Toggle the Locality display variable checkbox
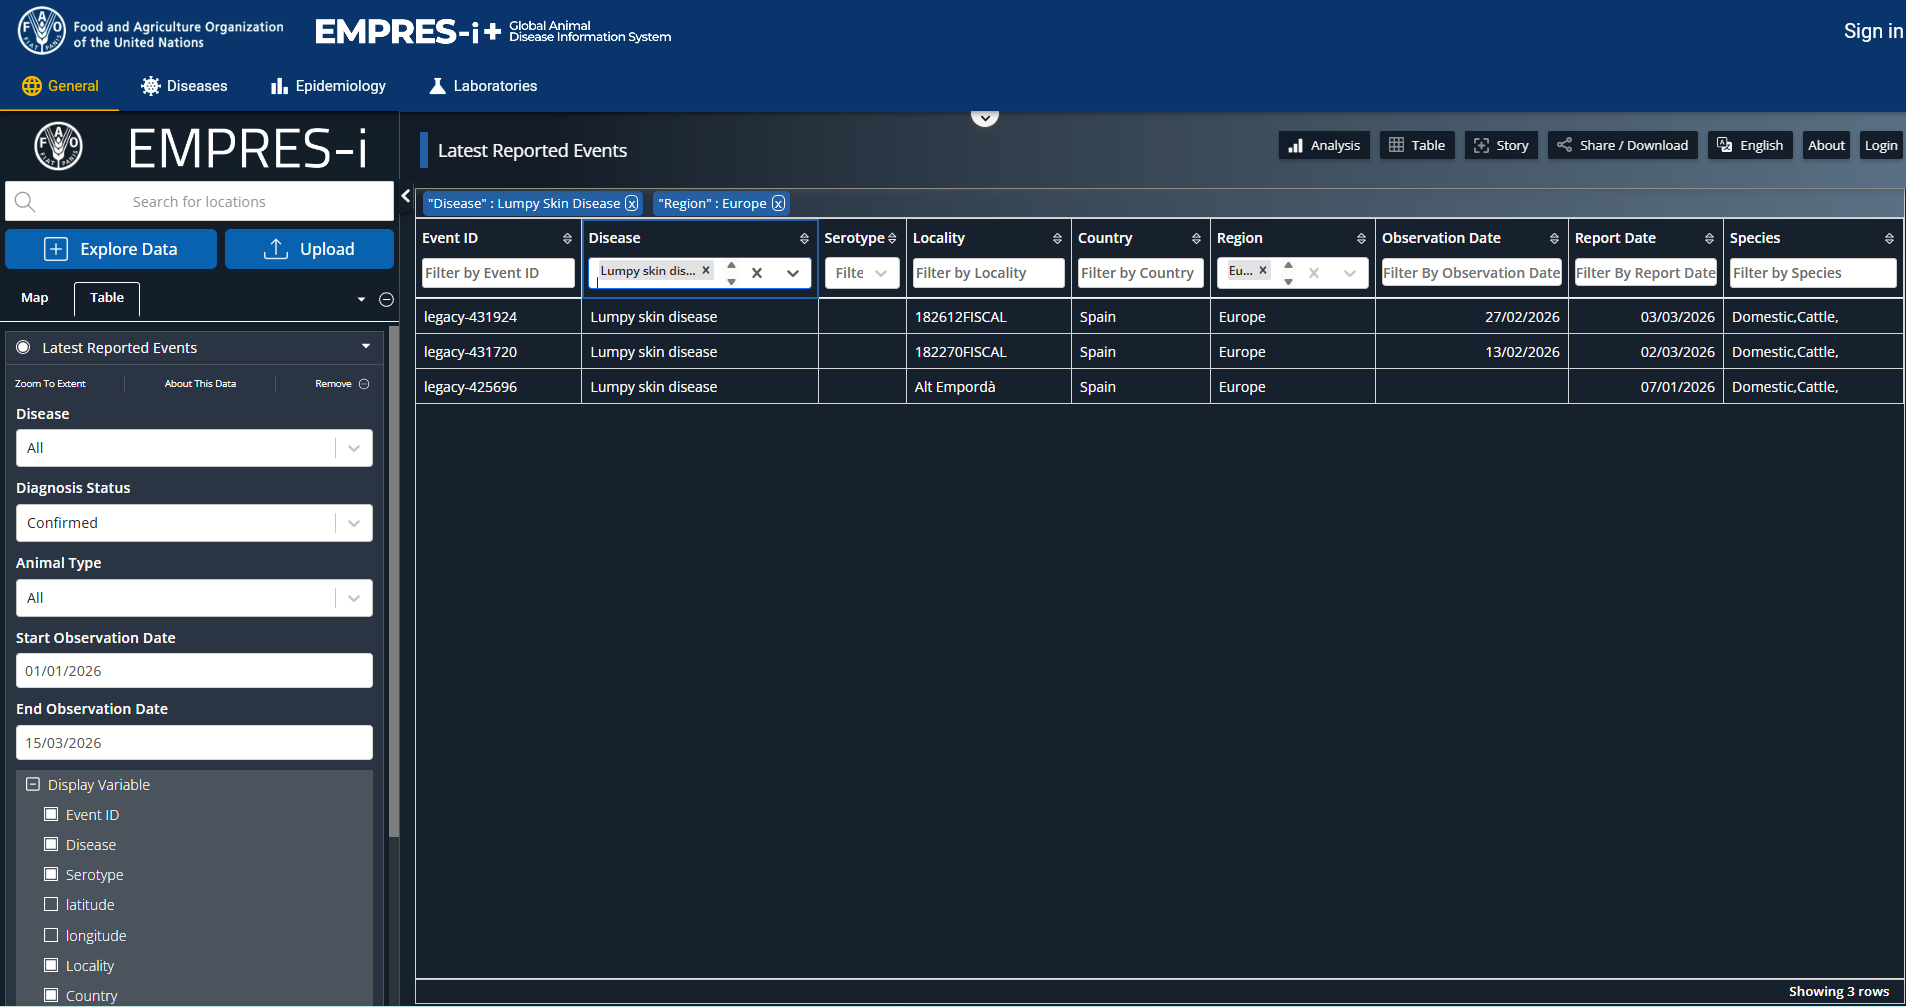The height and width of the screenshot is (1007, 1906). click(51, 965)
